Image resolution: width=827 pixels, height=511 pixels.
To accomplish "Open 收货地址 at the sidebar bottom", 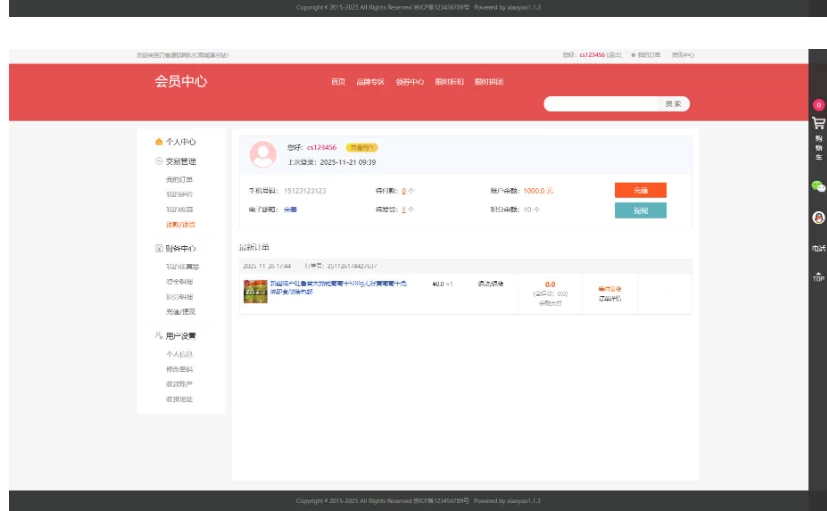I will pyautogui.click(x=179, y=399).
